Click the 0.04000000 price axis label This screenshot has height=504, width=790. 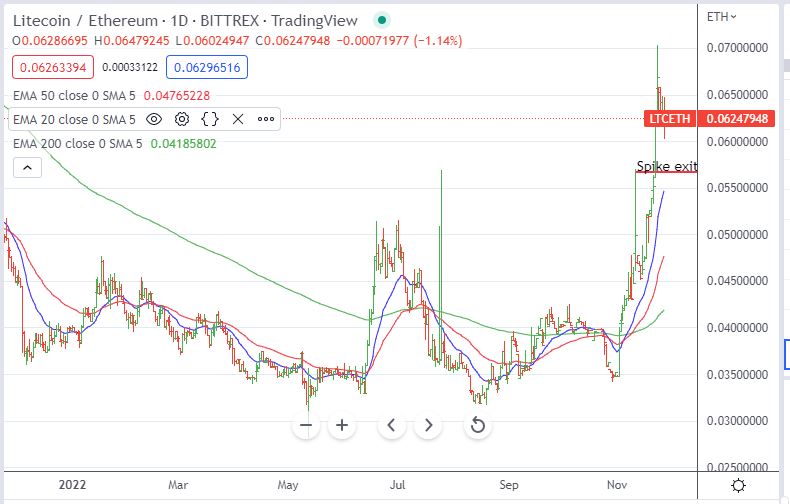click(737, 328)
